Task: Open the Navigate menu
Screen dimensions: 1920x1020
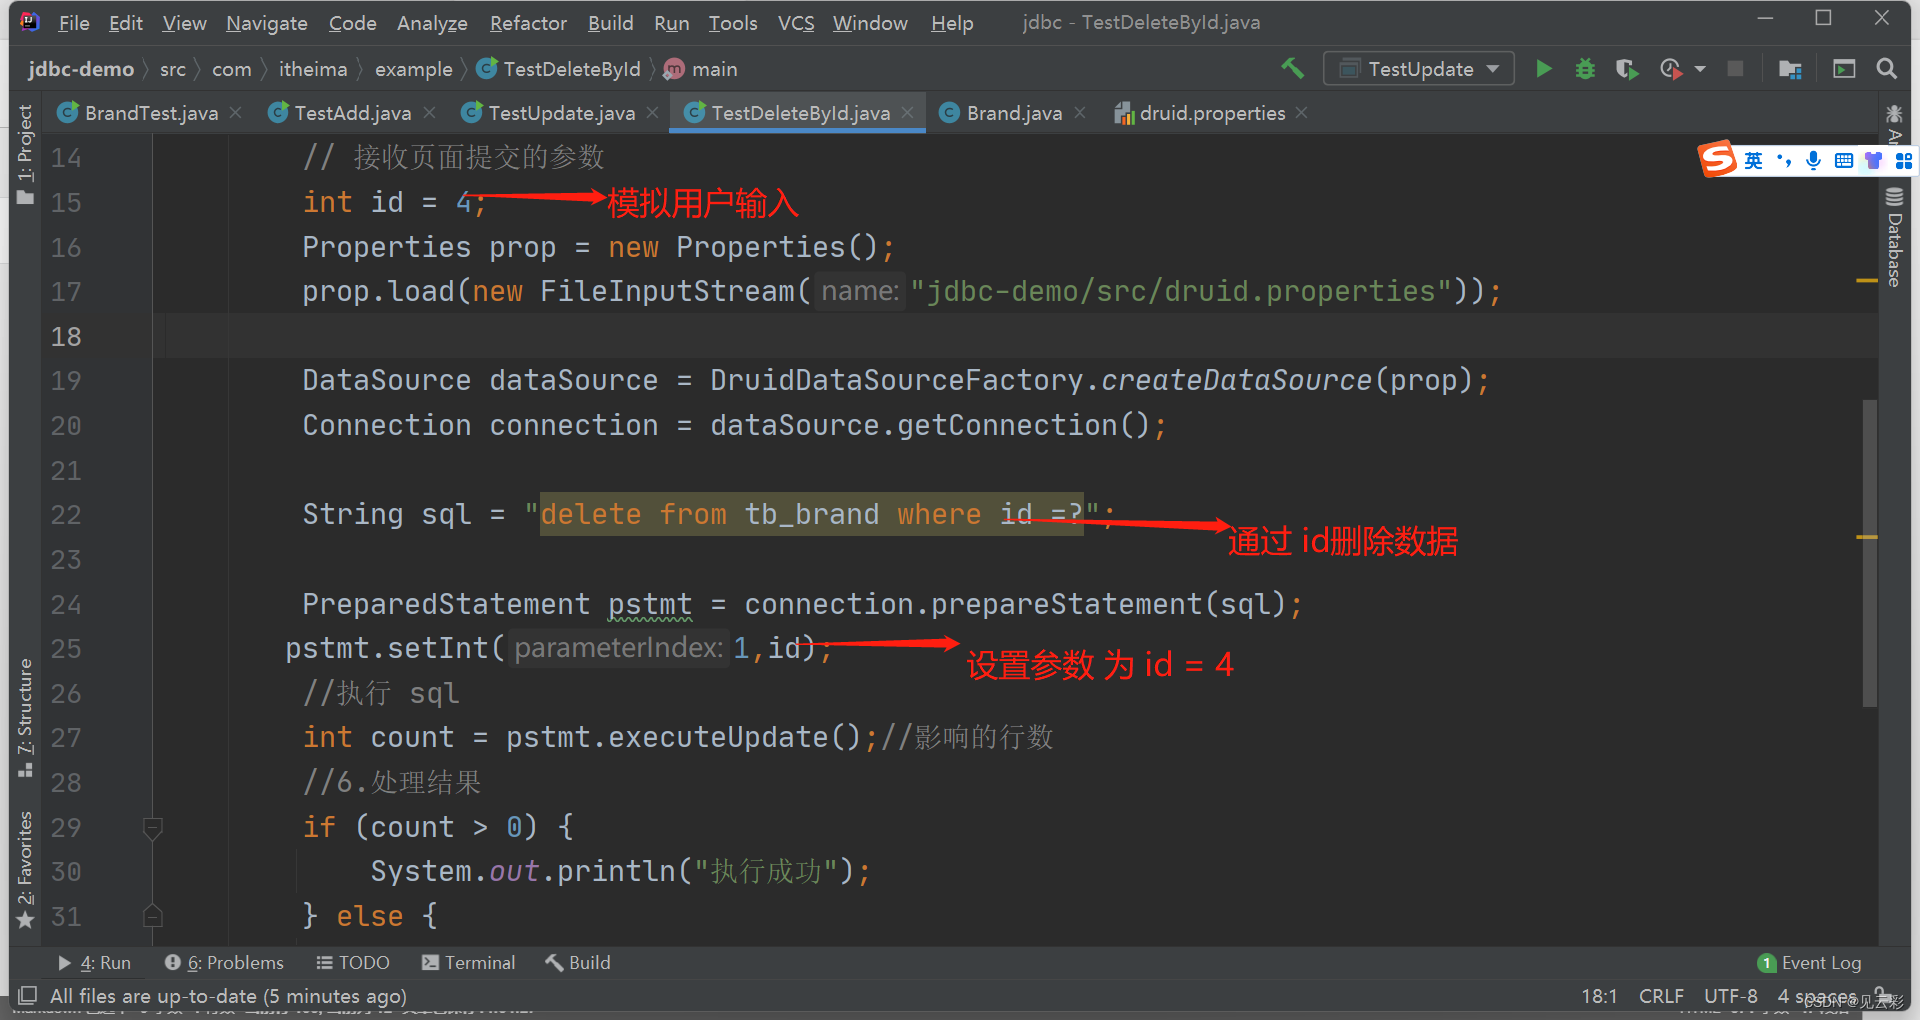Action: tap(267, 22)
